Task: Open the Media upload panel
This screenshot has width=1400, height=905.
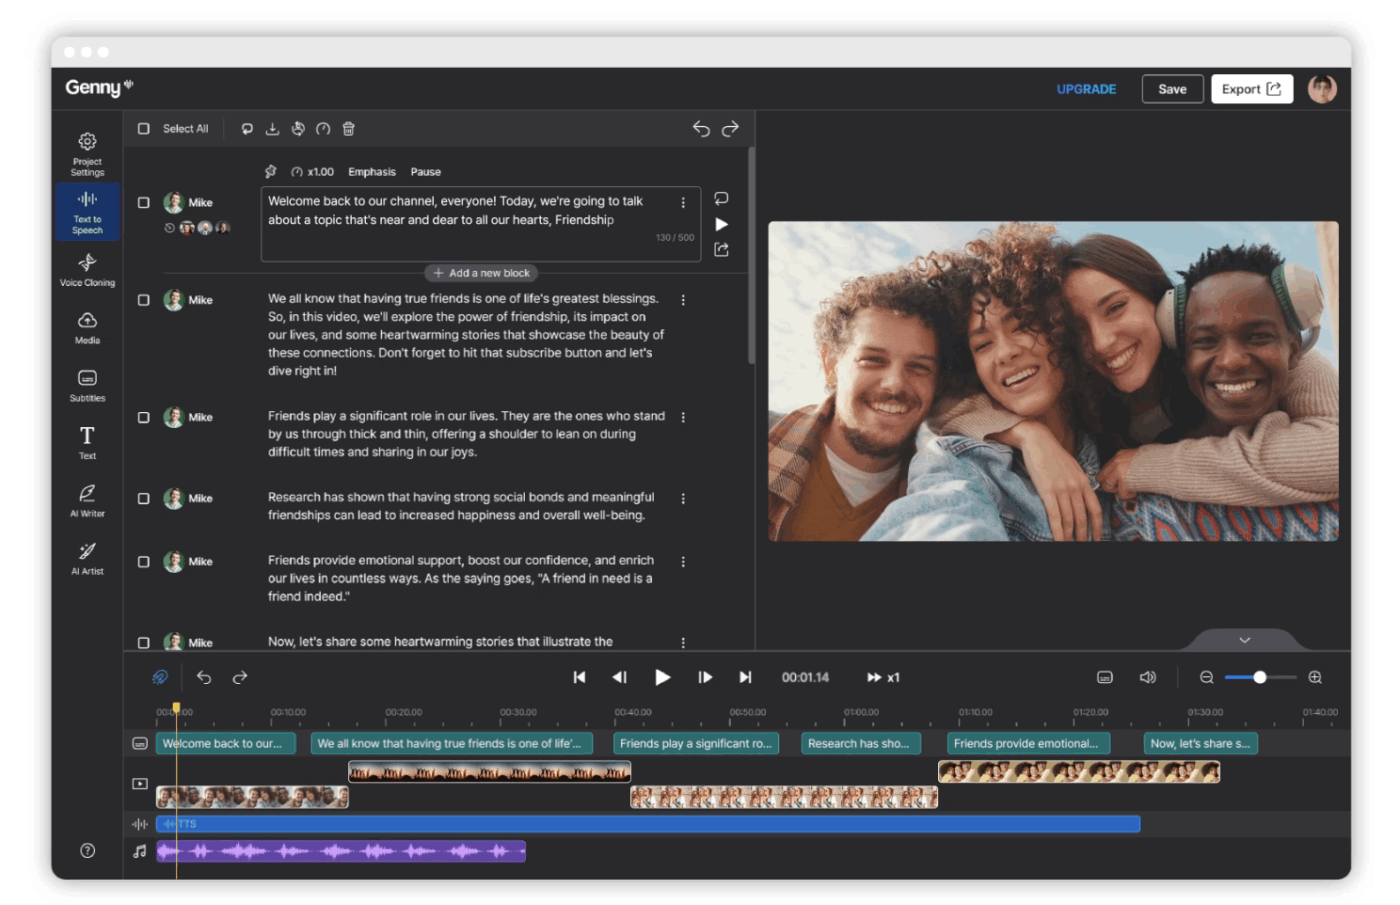Action: (x=87, y=326)
